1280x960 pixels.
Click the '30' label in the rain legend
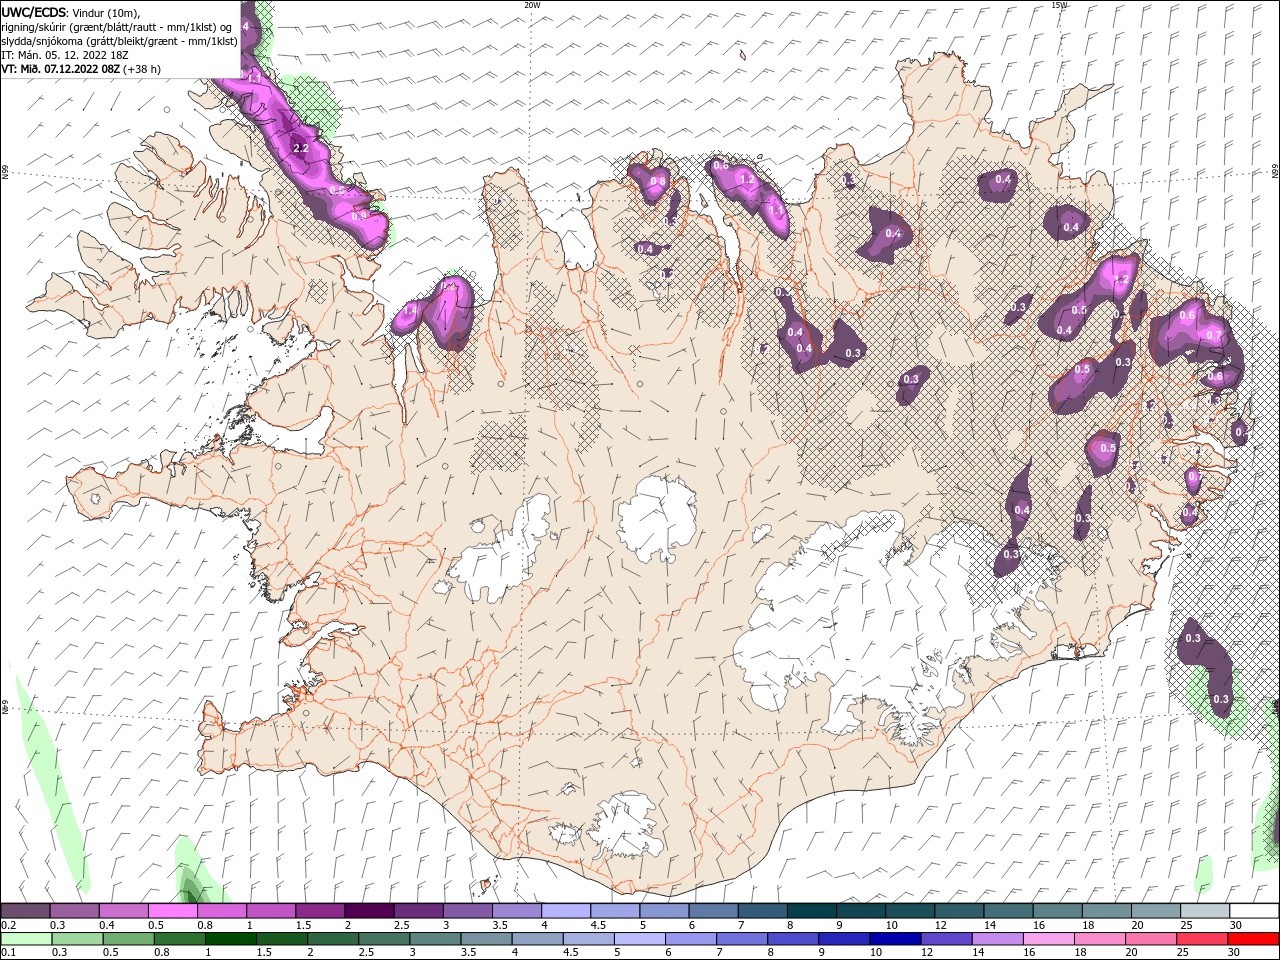click(x=1233, y=953)
